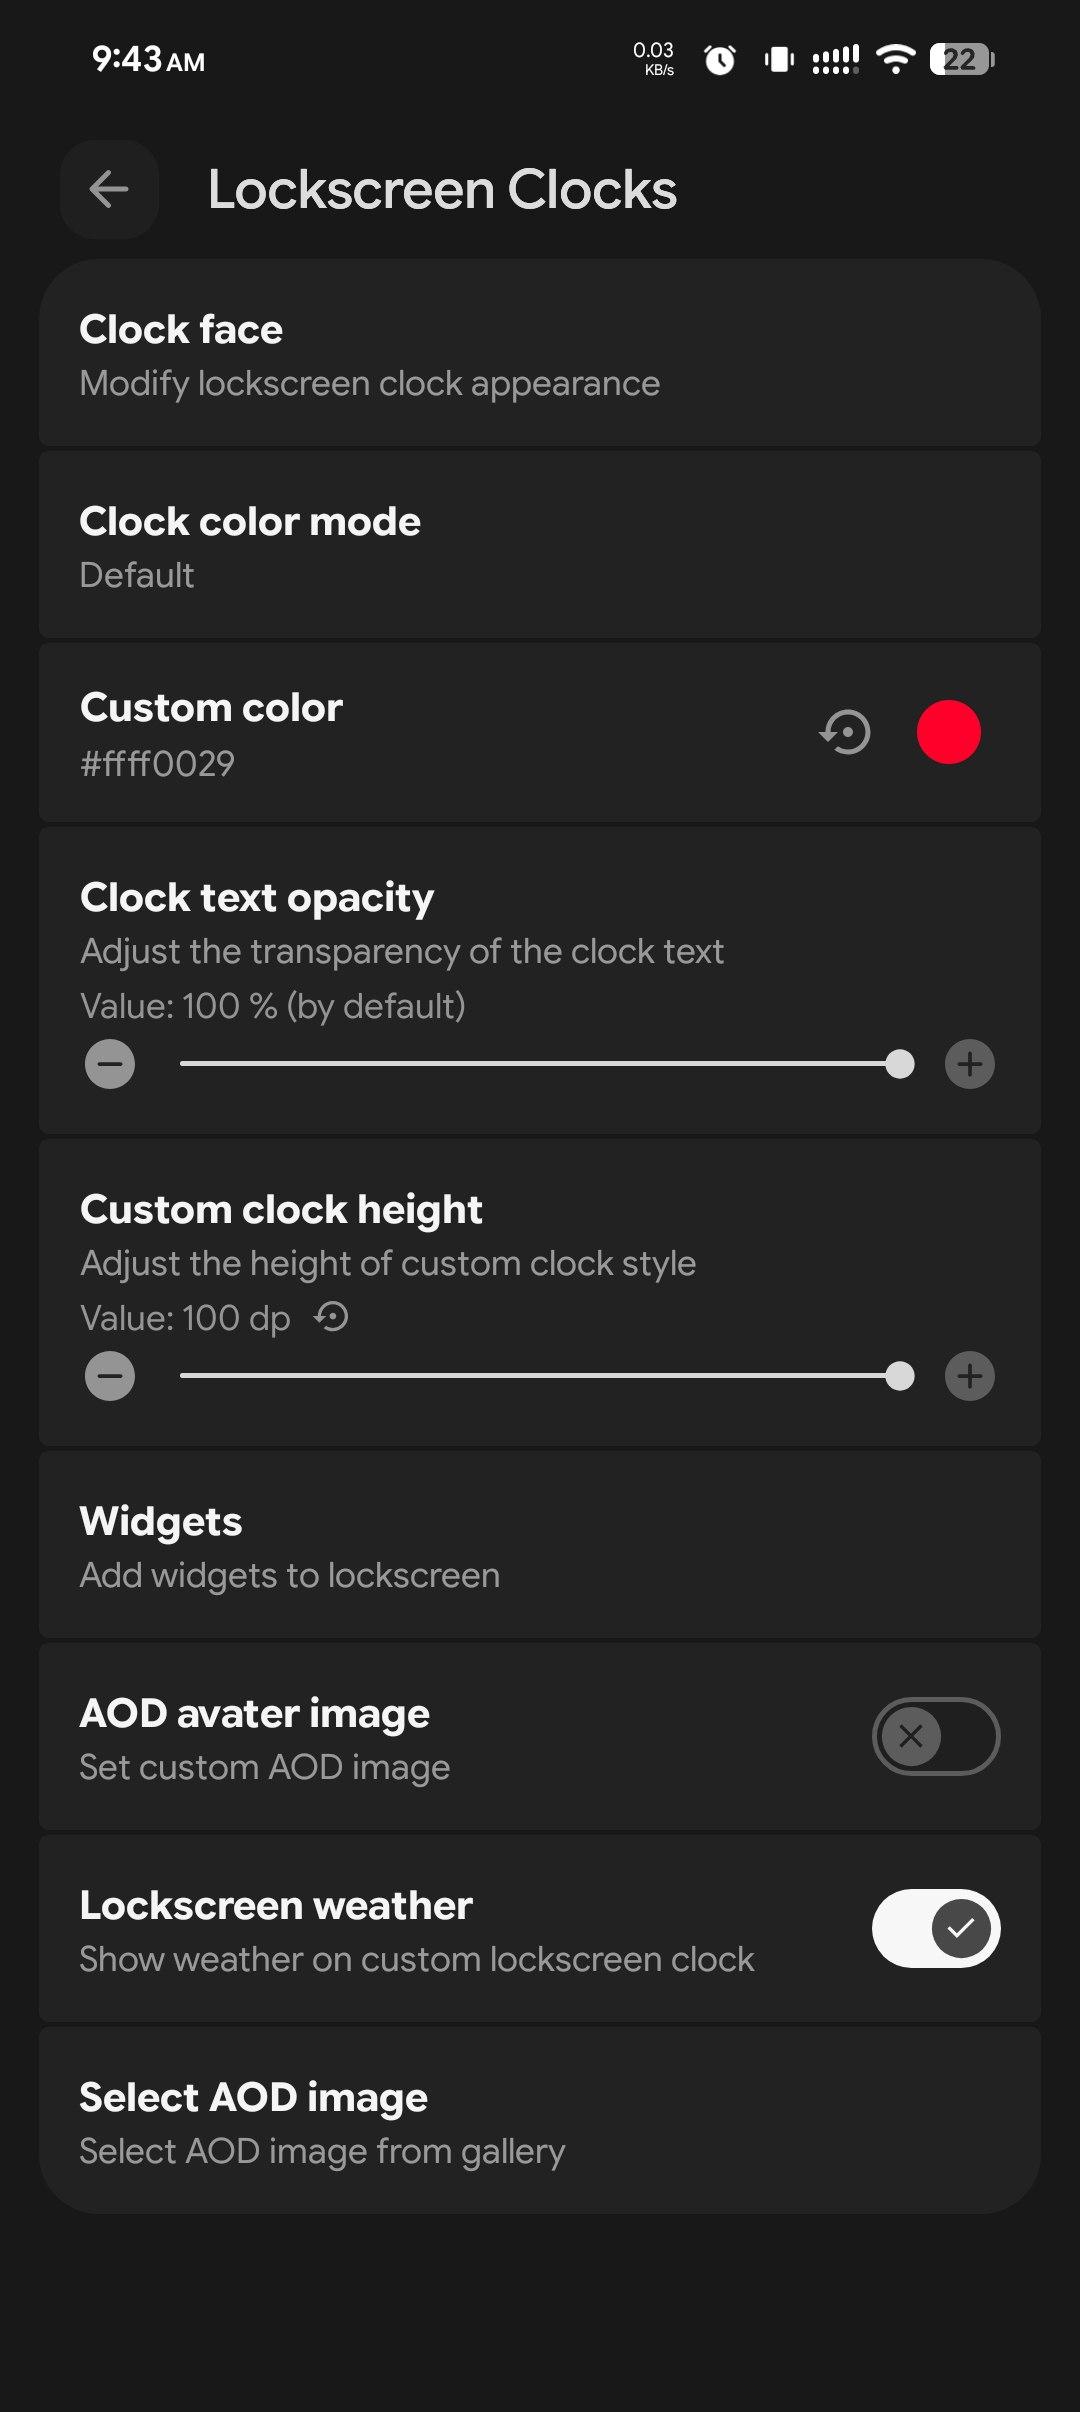
Task: Tap the Wi-Fi status icon
Action: [895, 60]
